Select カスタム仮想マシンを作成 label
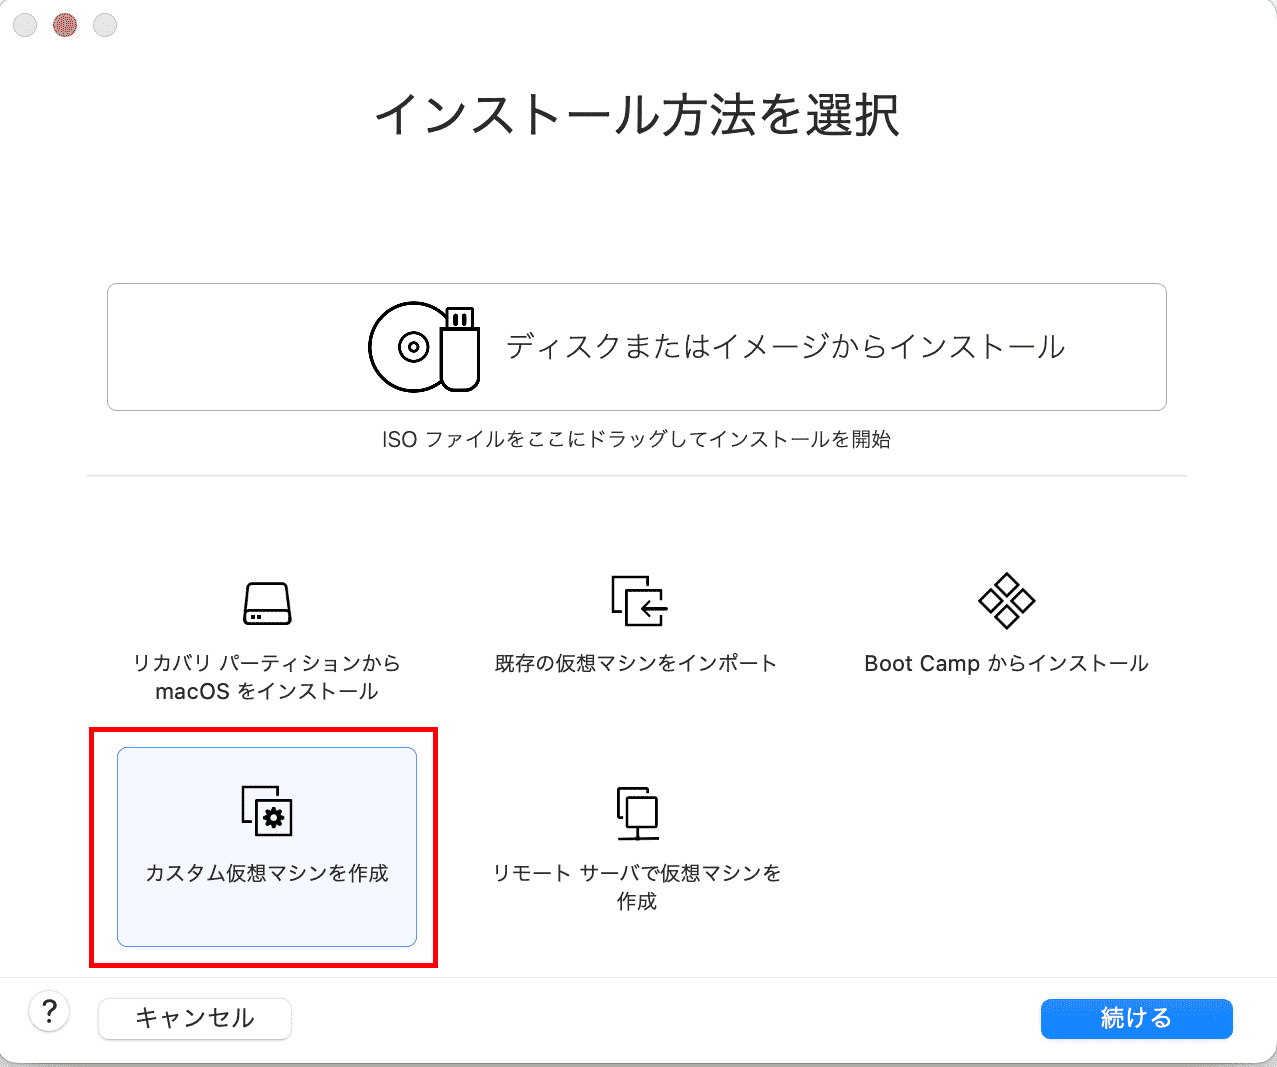 coord(267,873)
